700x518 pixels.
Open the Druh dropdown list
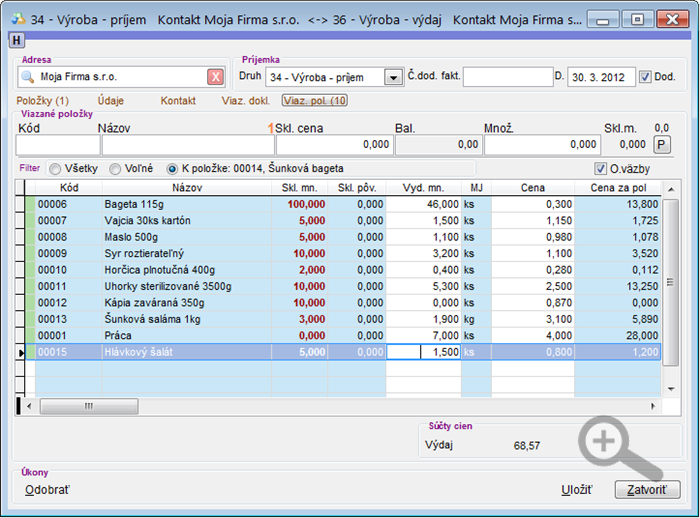click(393, 77)
